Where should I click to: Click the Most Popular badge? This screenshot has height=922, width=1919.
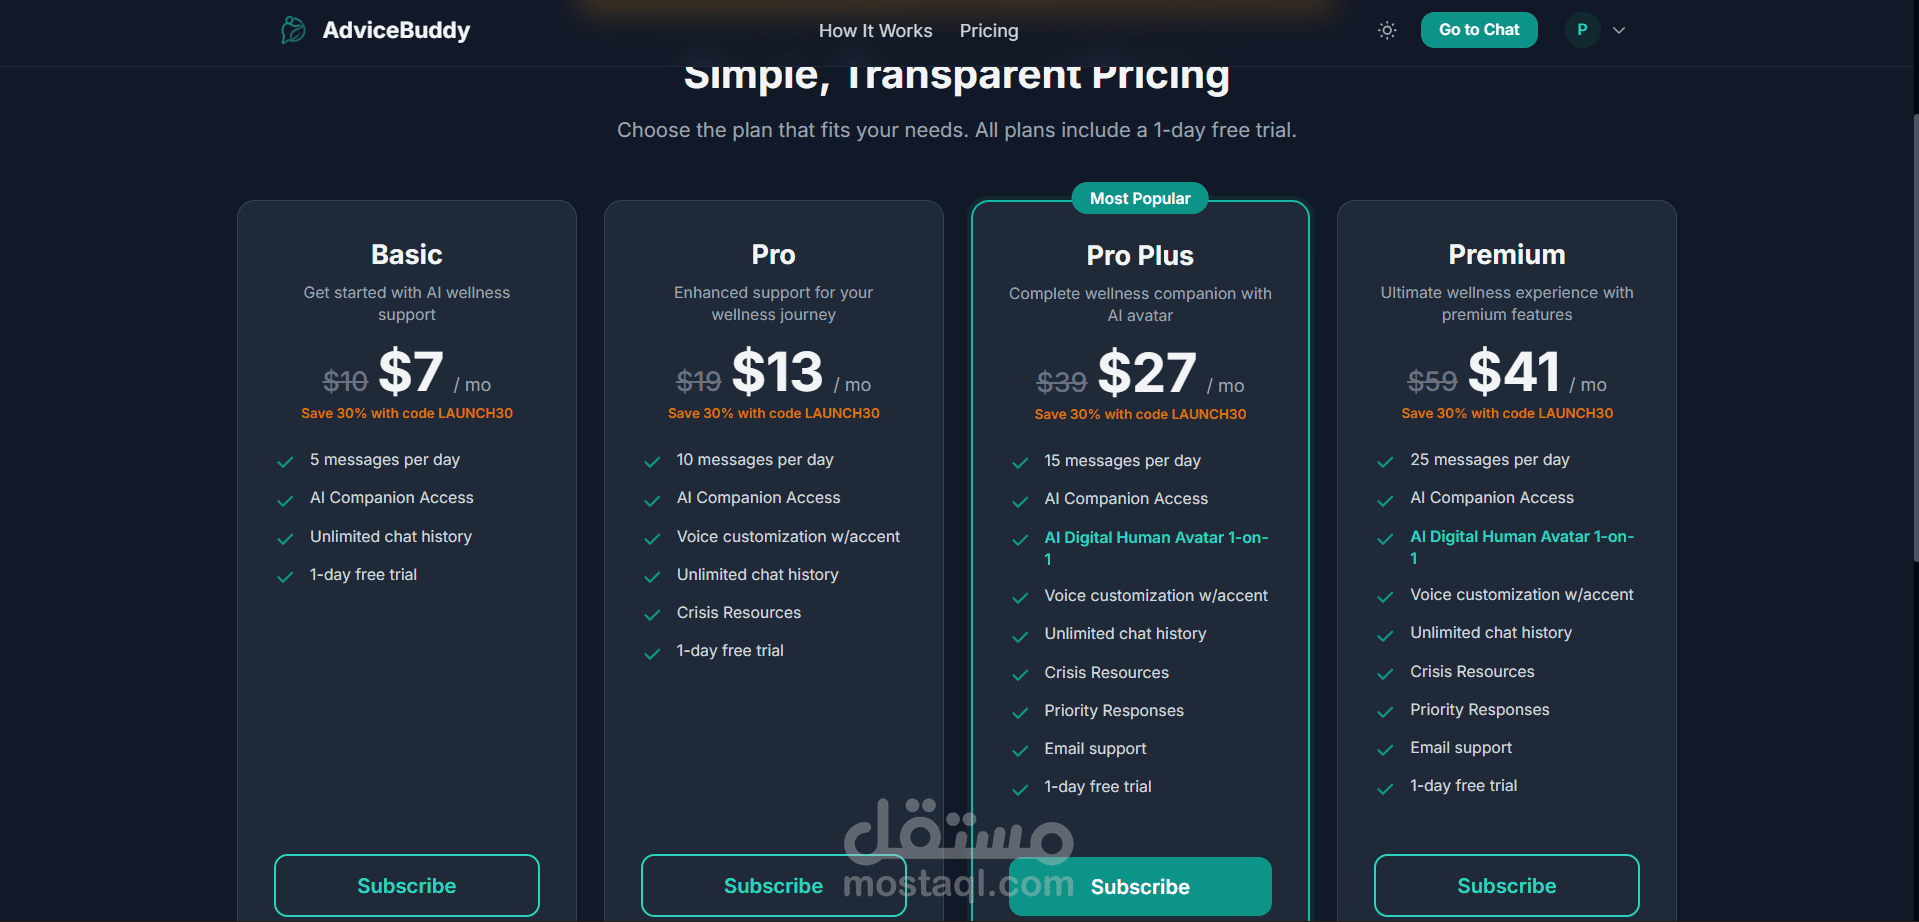click(1140, 198)
